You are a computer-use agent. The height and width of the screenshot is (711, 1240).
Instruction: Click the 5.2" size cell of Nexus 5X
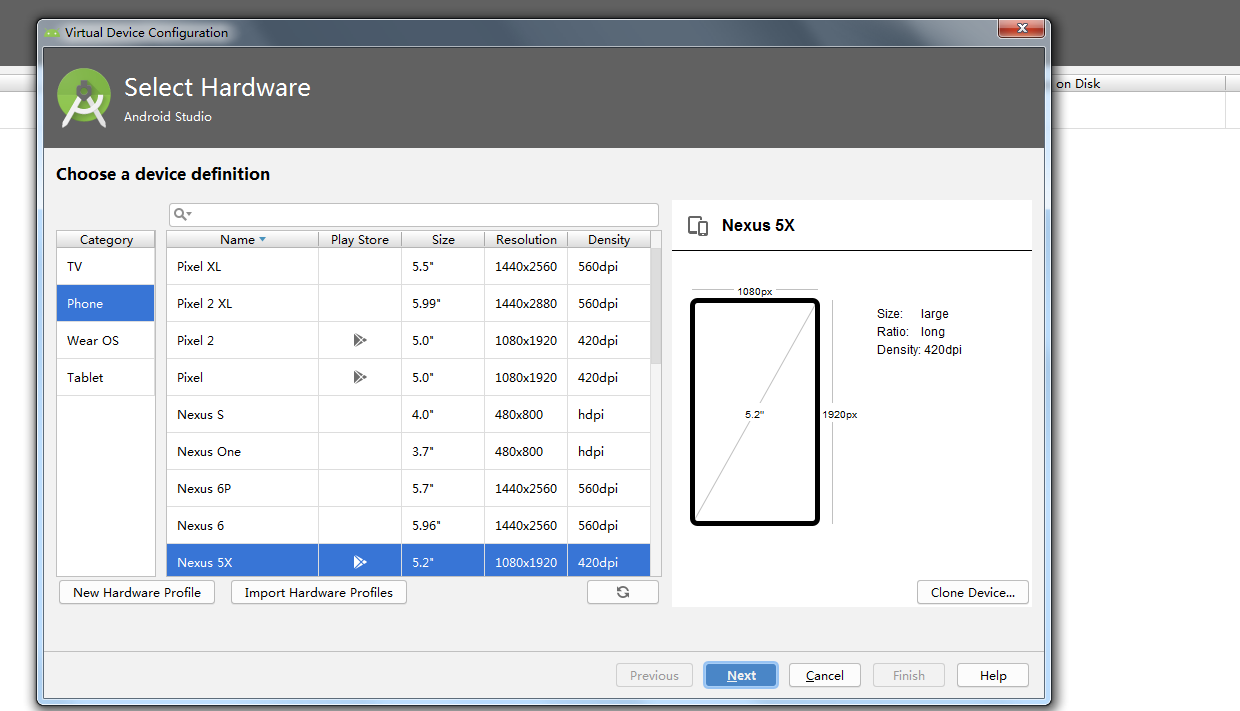click(x=443, y=562)
